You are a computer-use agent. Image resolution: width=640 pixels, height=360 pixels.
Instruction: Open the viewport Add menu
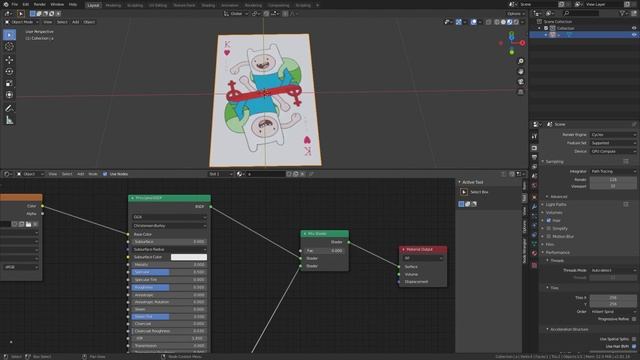[76, 22]
